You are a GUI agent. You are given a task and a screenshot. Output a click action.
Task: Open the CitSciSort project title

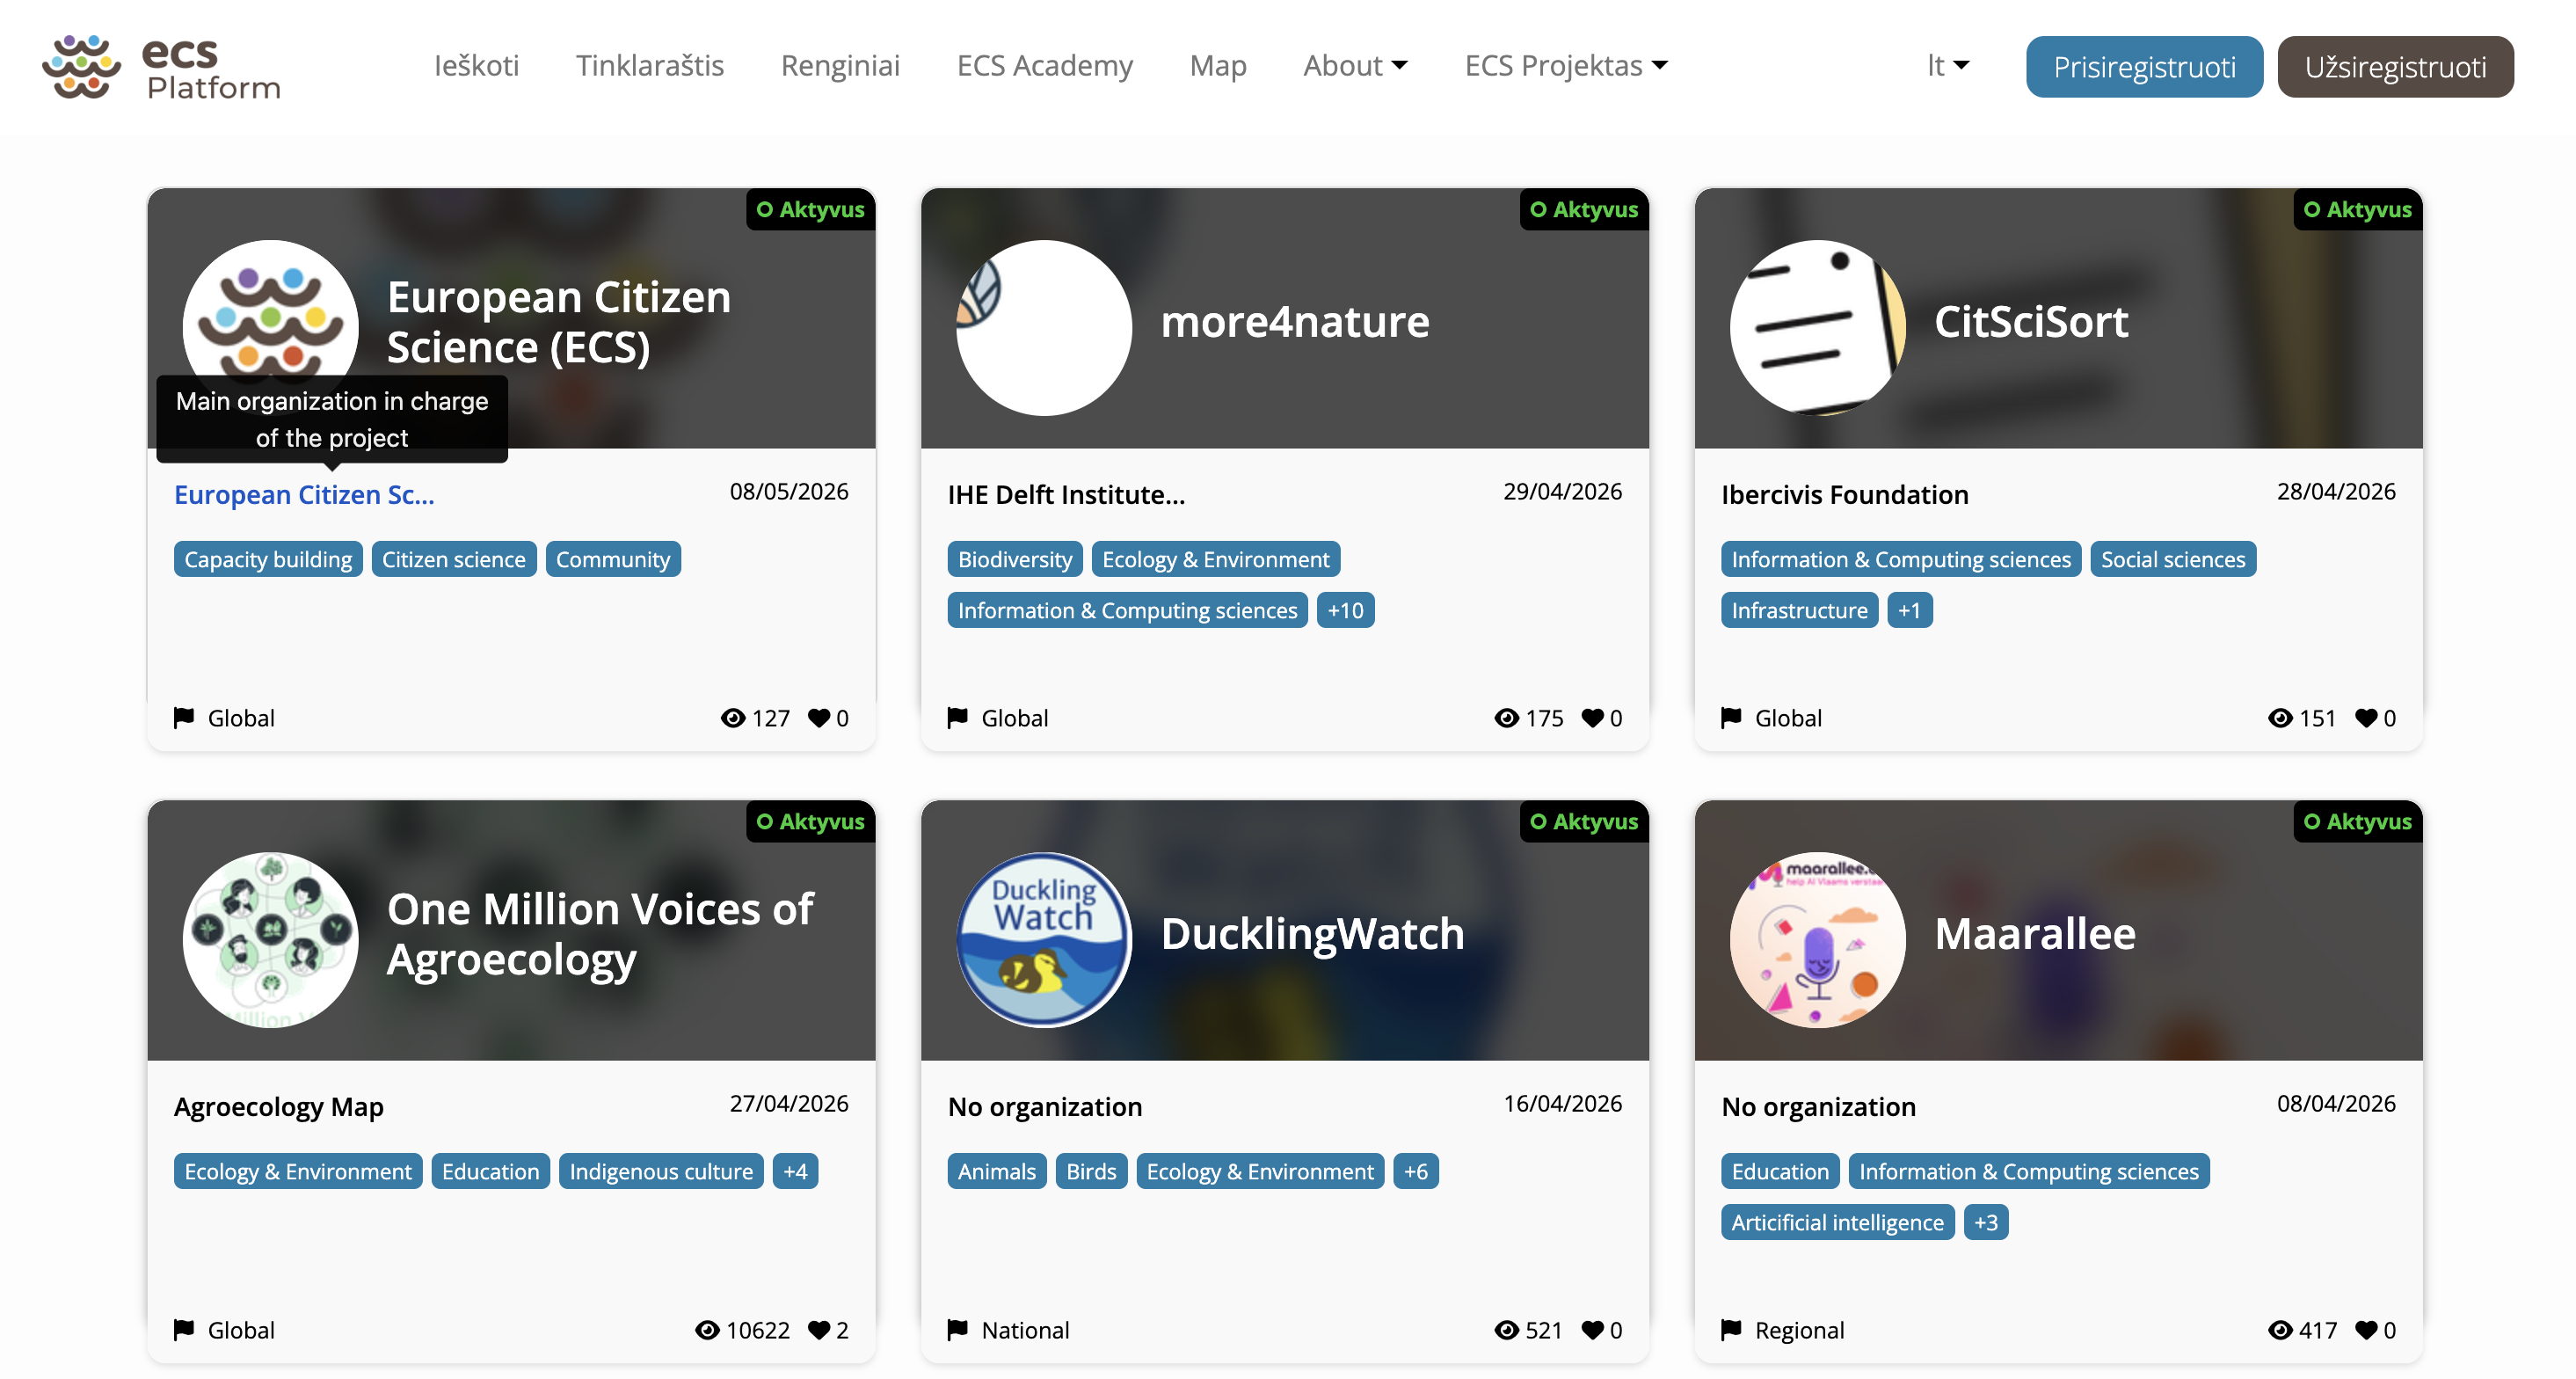2030,322
